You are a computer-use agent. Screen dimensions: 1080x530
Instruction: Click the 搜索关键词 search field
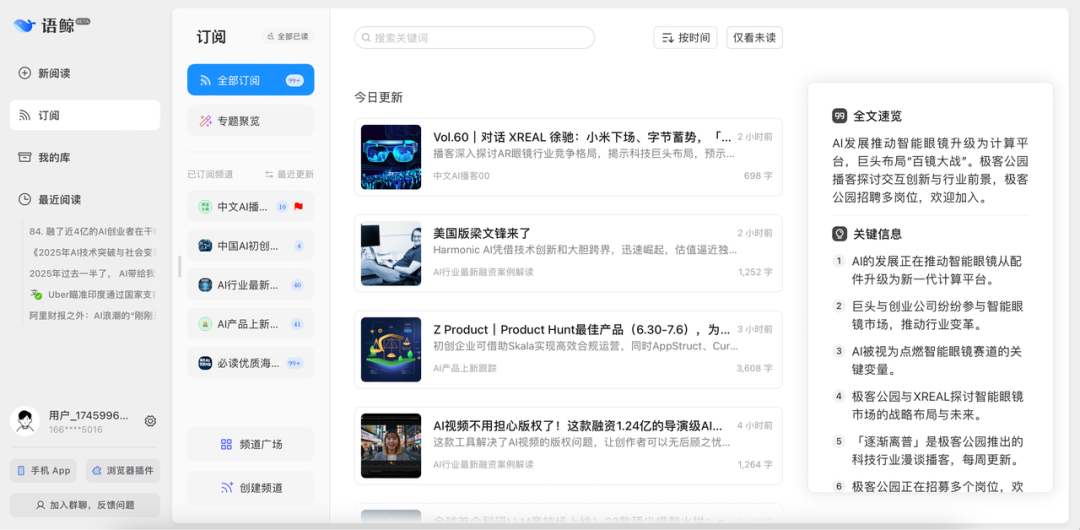[474, 38]
